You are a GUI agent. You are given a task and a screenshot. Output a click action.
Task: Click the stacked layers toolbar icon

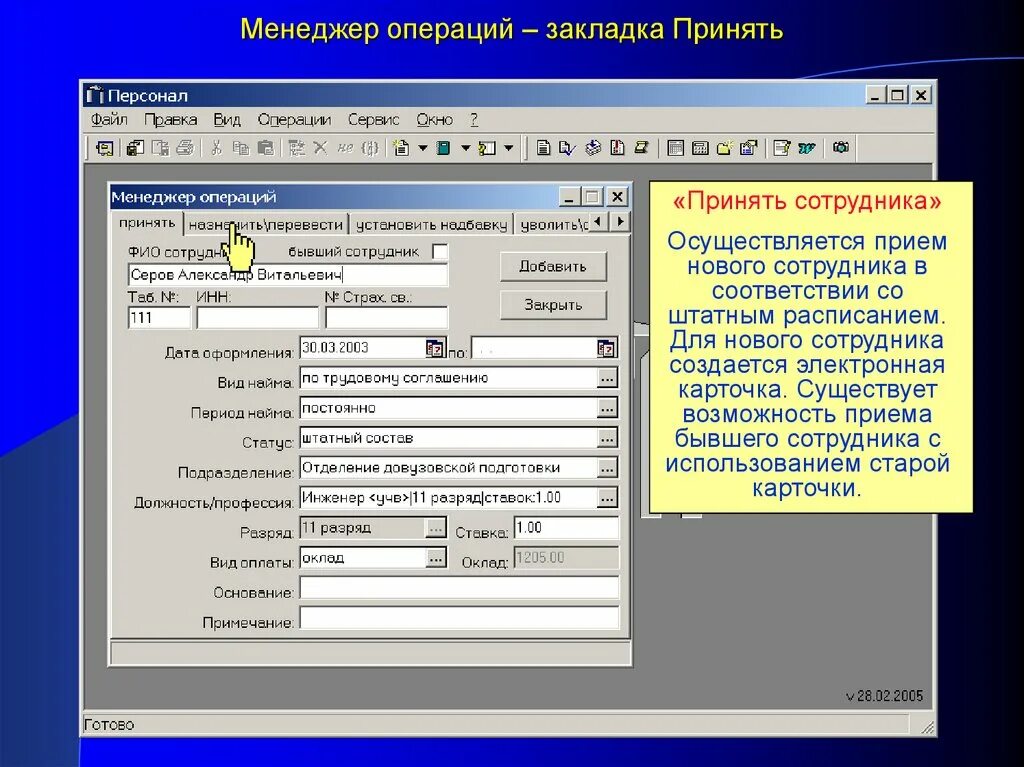click(x=592, y=148)
